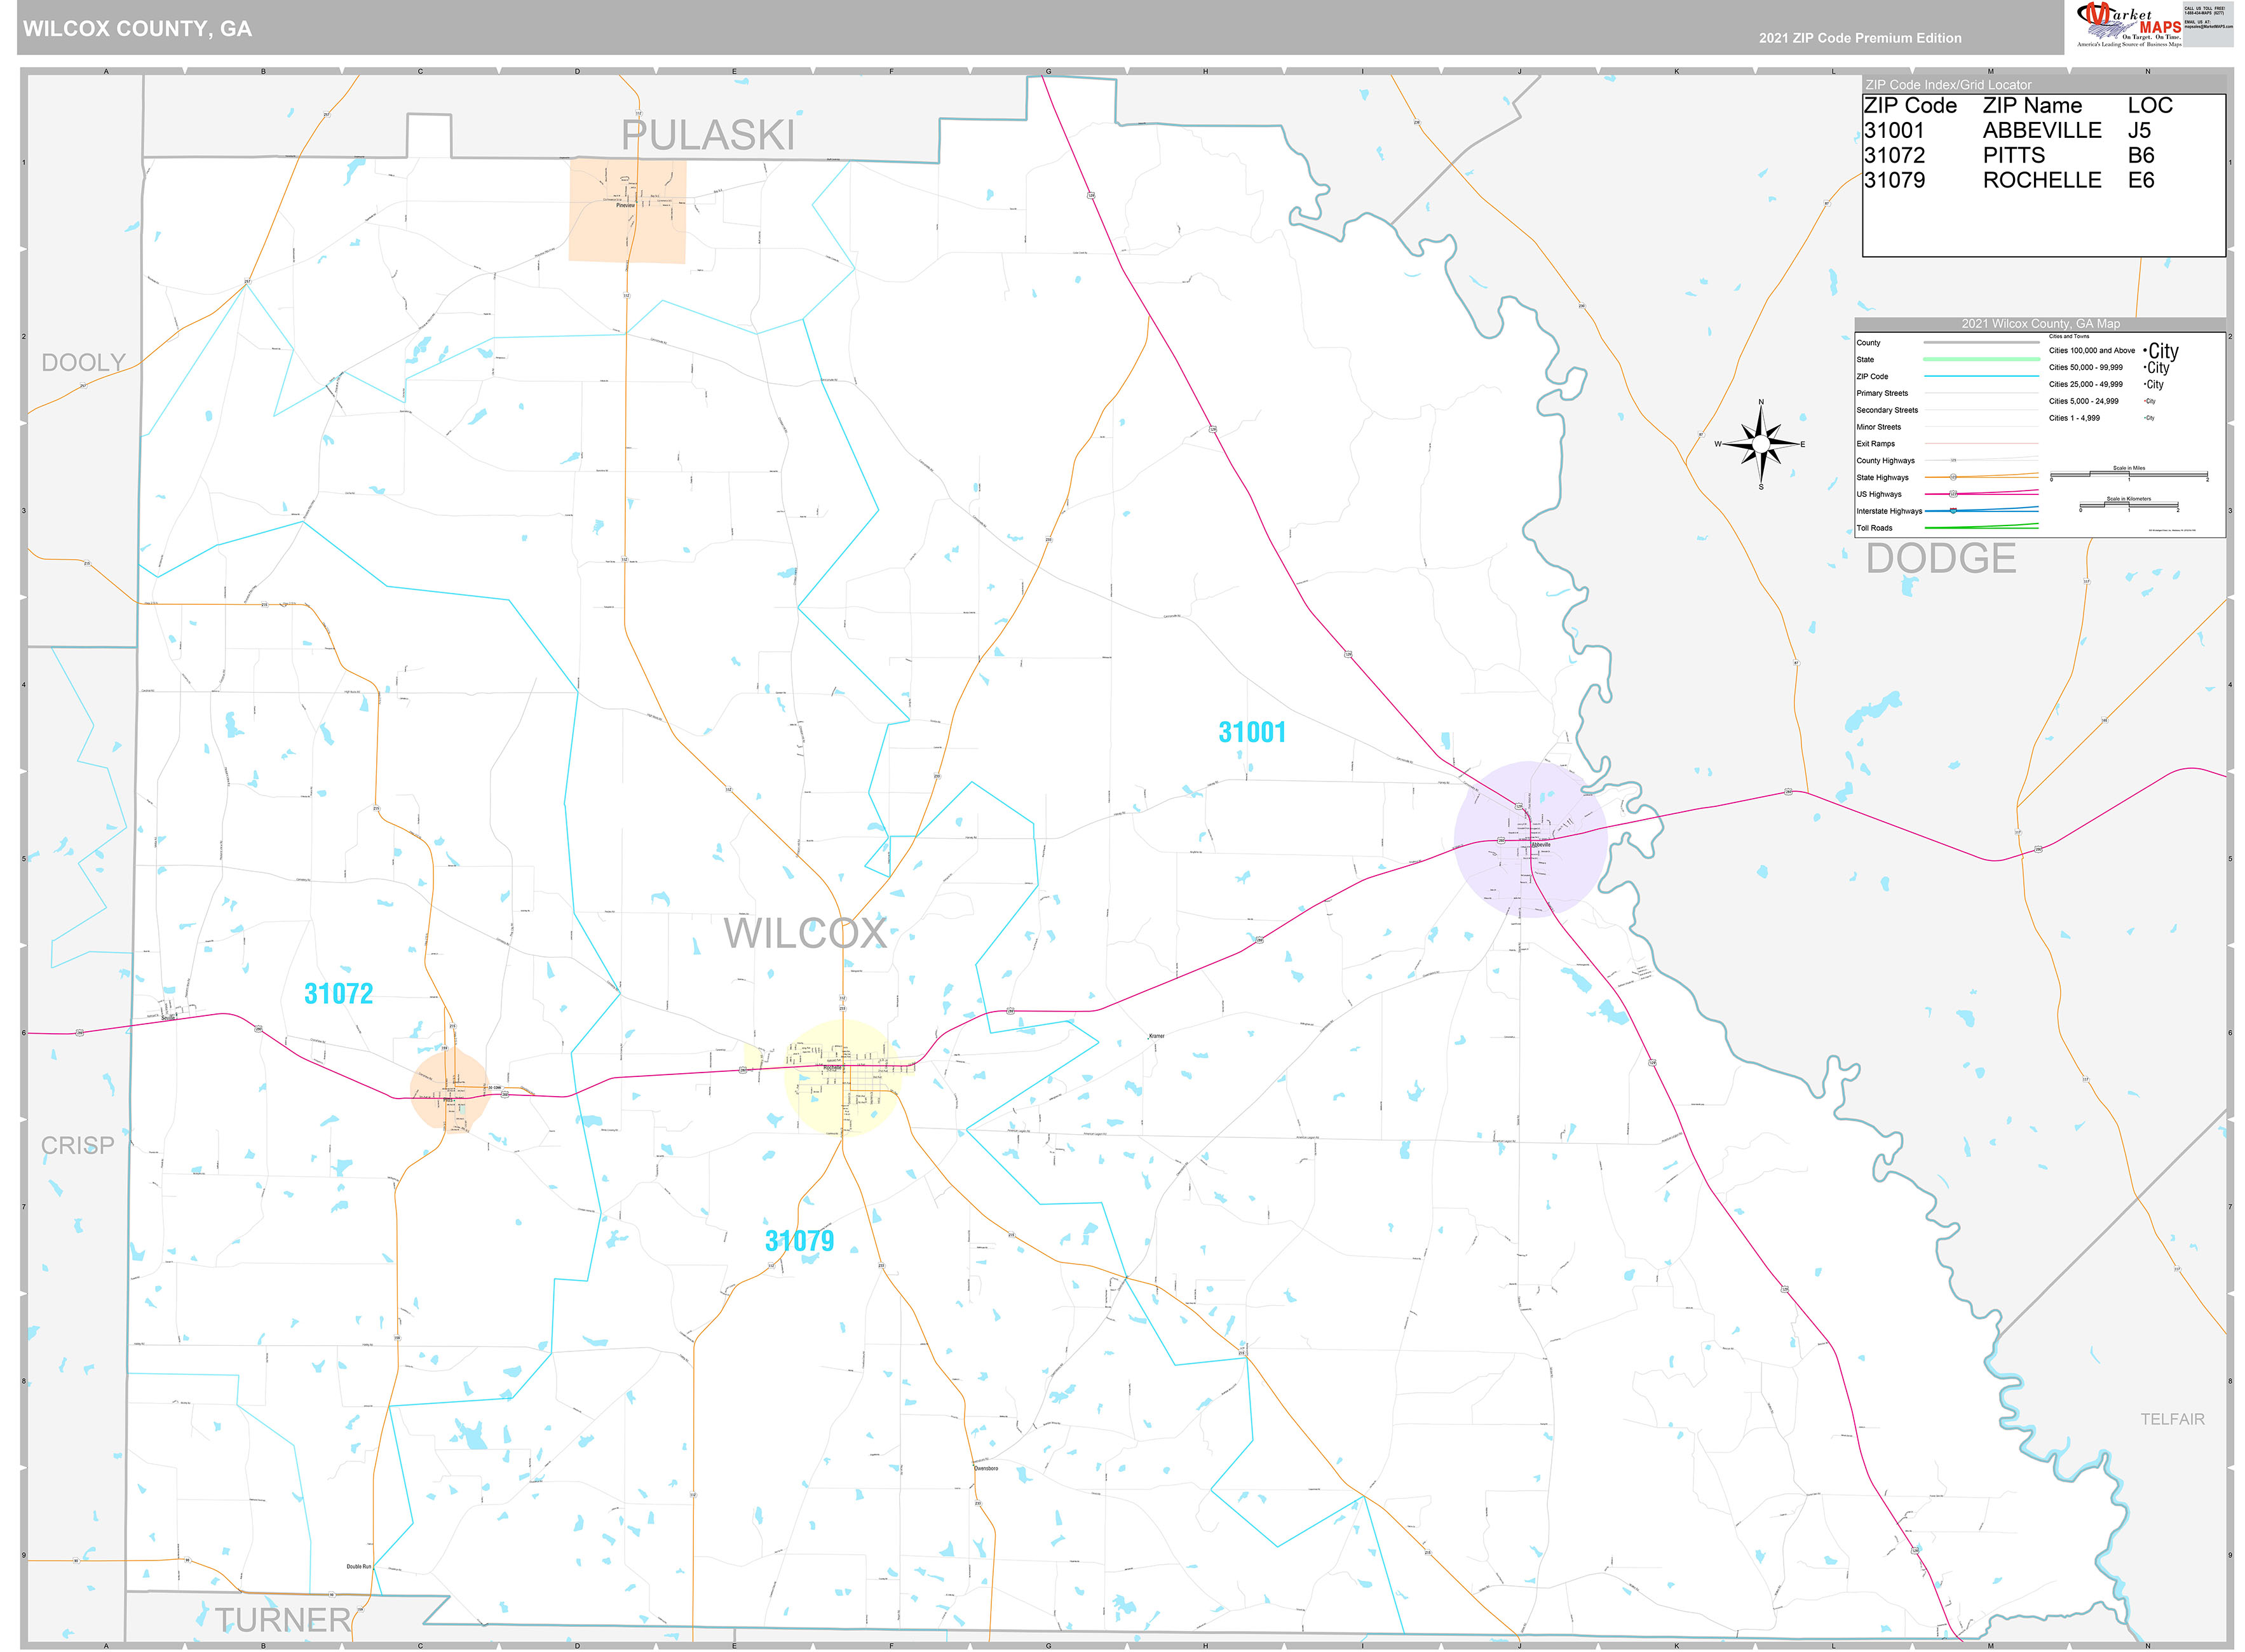Click the ZIP Code Index/Grid Locator header
Viewport: 2245px width, 1652px height.
point(1948,85)
